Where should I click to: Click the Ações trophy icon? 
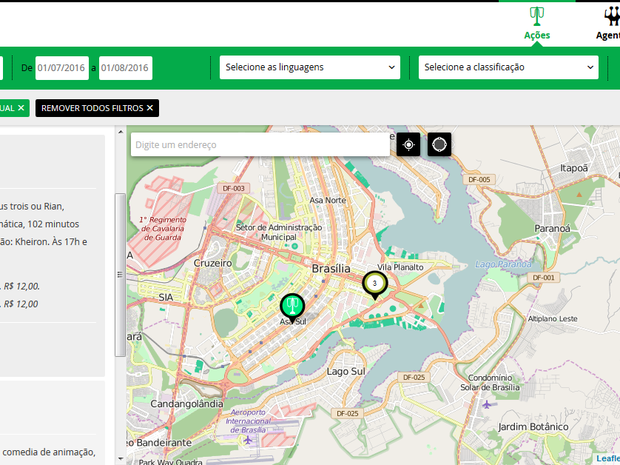[537, 15]
